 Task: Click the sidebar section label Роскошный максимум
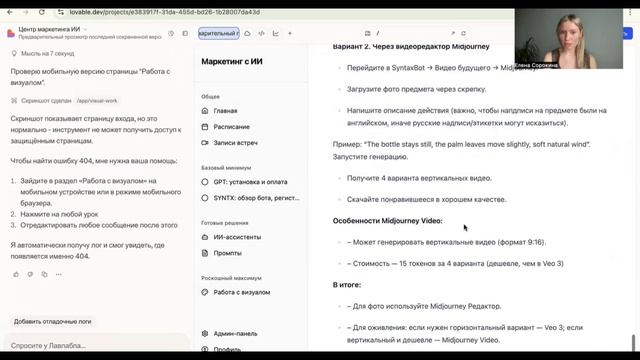pos(231,278)
